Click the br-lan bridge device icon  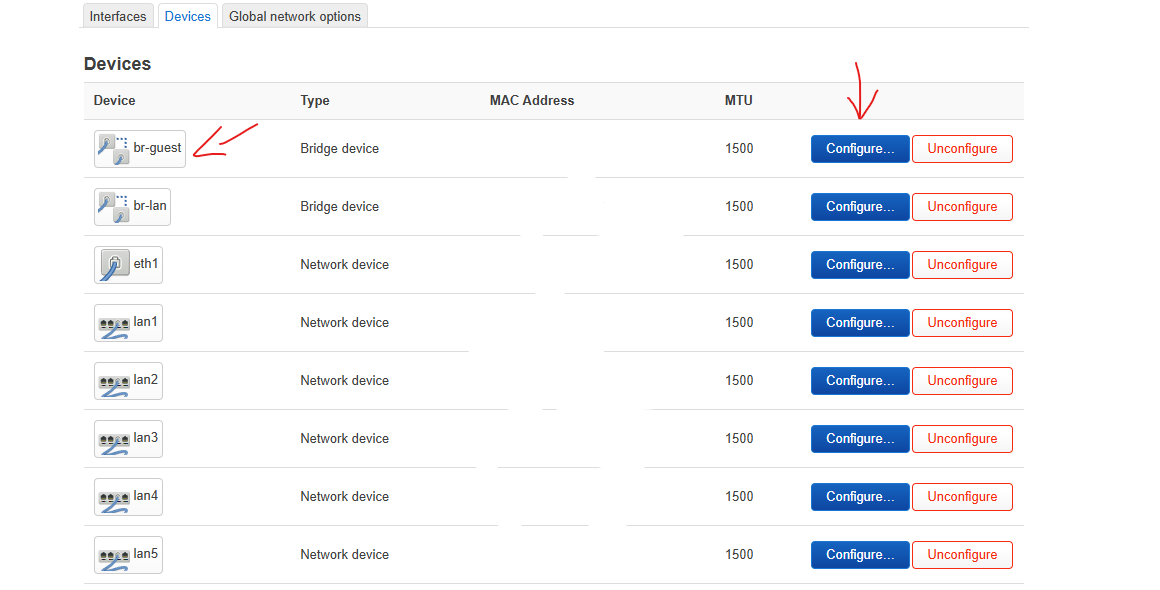pyautogui.click(x=113, y=207)
